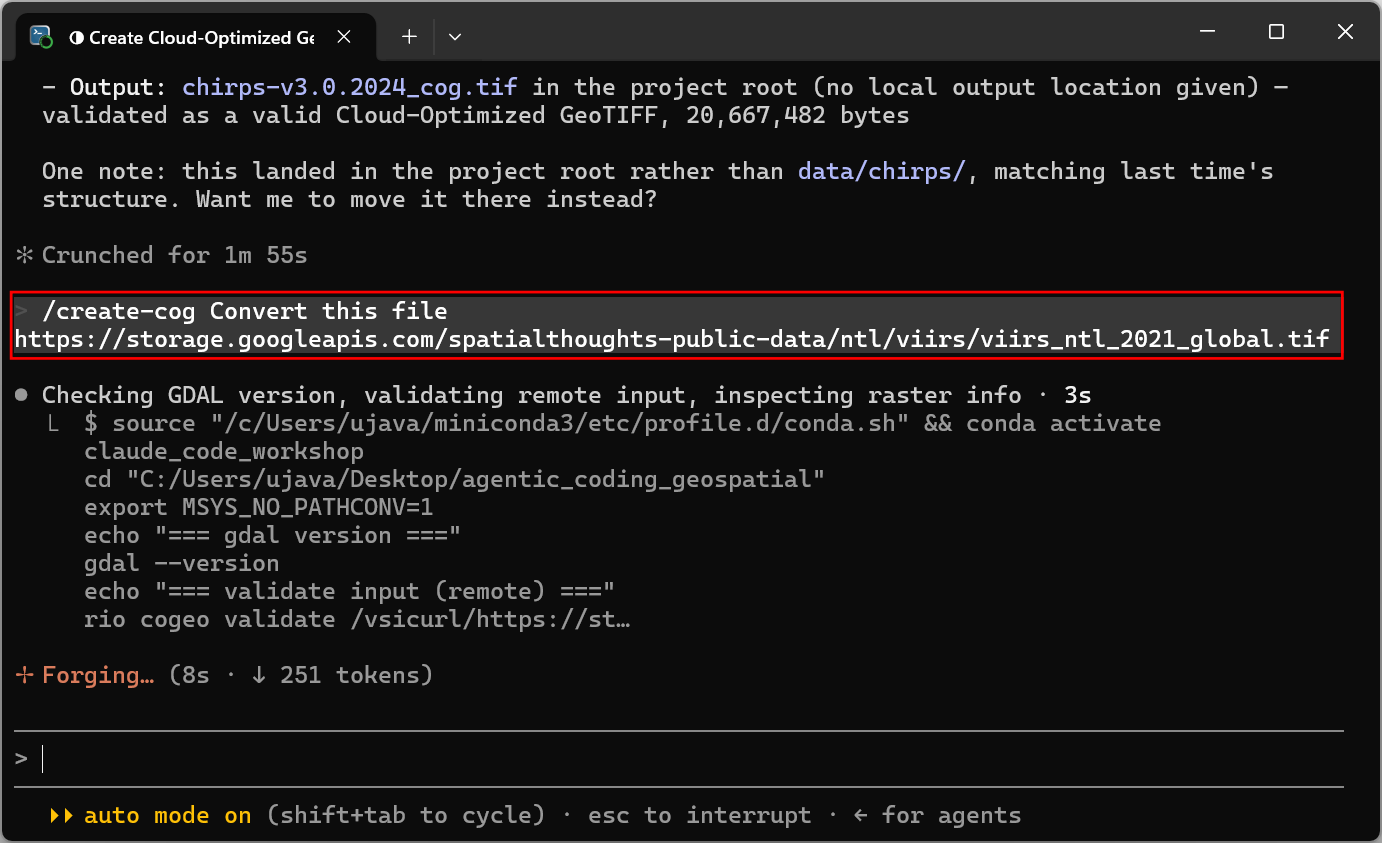Click 'Crunched for 1m 55s' status
Image resolution: width=1382 pixels, height=843 pixels.
click(x=175, y=255)
